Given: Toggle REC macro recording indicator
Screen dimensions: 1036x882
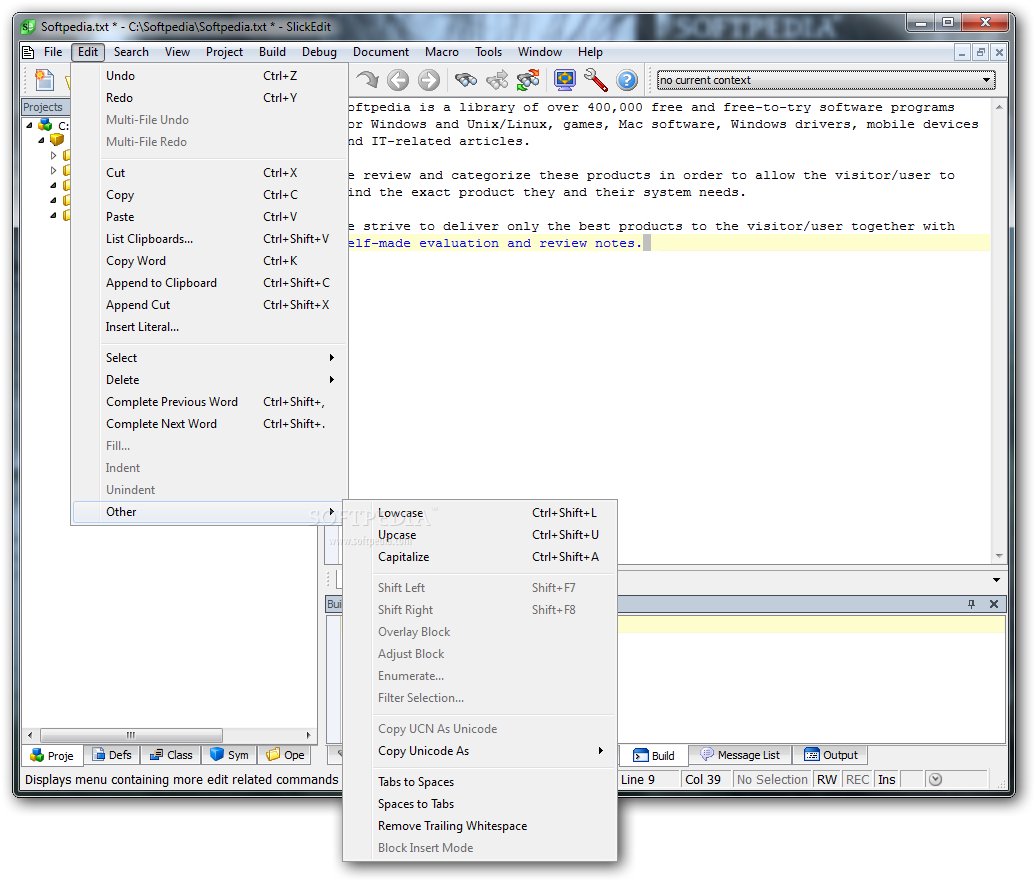Looking at the screenshot, I should pyautogui.click(x=858, y=780).
